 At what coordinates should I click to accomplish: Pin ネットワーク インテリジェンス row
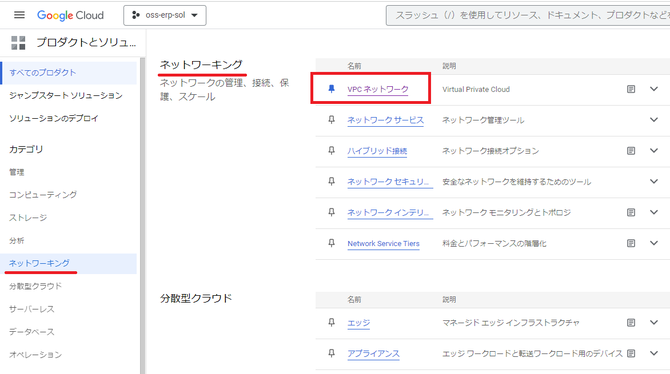[x=331, y=212]
